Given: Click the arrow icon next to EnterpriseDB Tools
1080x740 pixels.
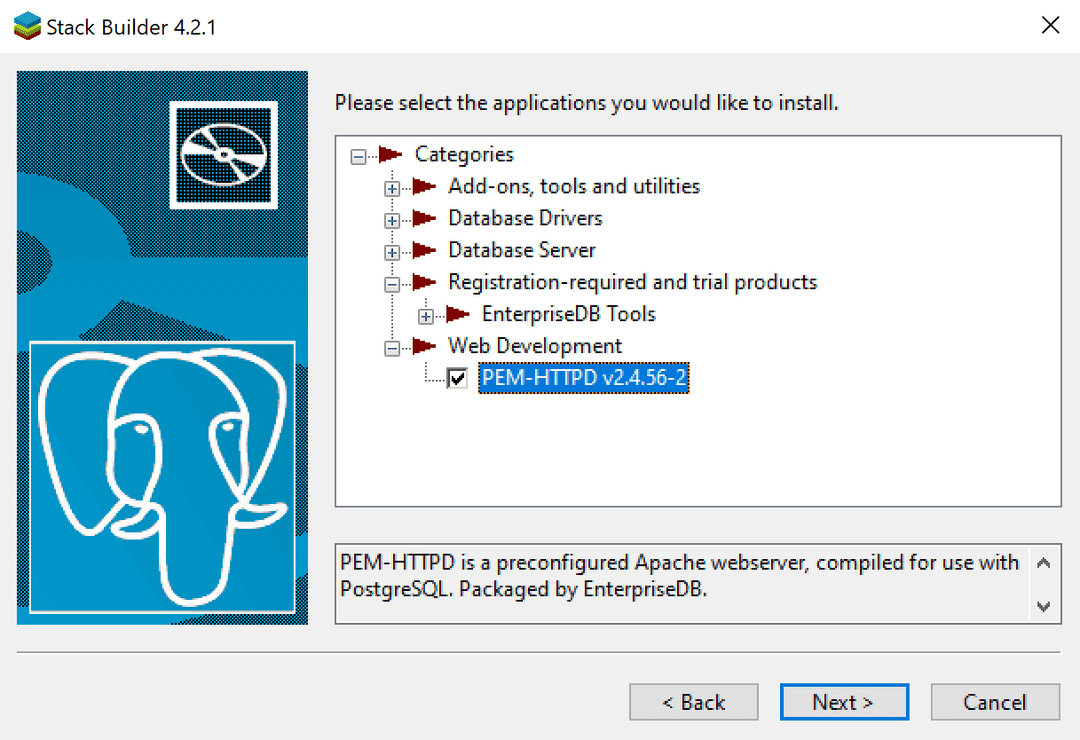Looking at the screenshot, I should [x=457, y=314].
